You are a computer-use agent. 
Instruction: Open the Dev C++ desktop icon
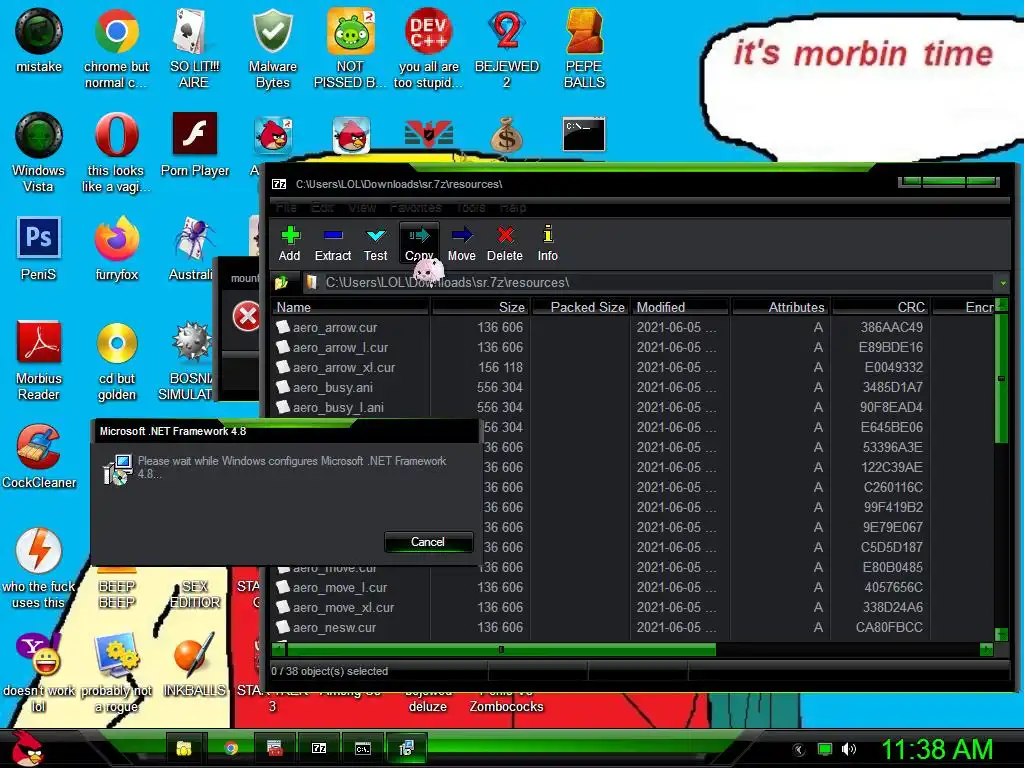pos(428,48)
